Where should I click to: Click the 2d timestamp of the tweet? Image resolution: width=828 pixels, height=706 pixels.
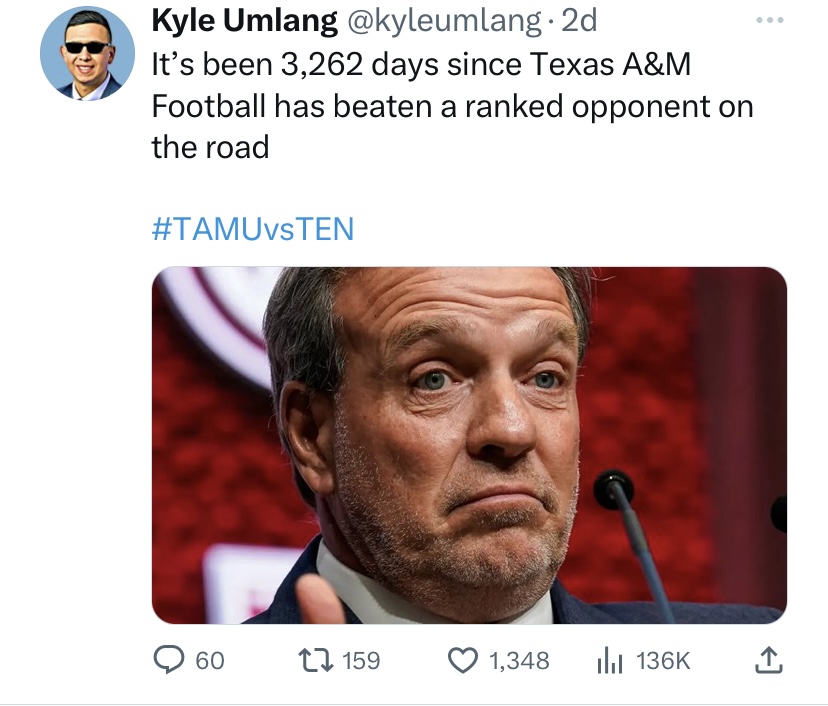click(x=580, y=21)
